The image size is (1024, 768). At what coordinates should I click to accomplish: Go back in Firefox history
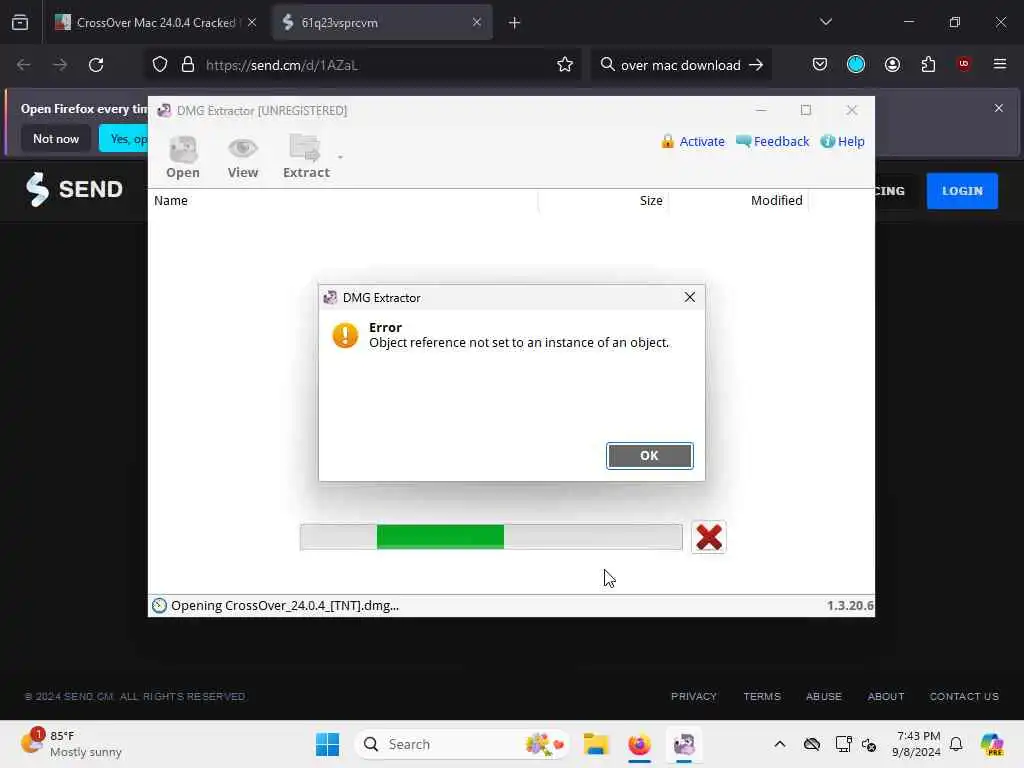(x=24, y=65)
